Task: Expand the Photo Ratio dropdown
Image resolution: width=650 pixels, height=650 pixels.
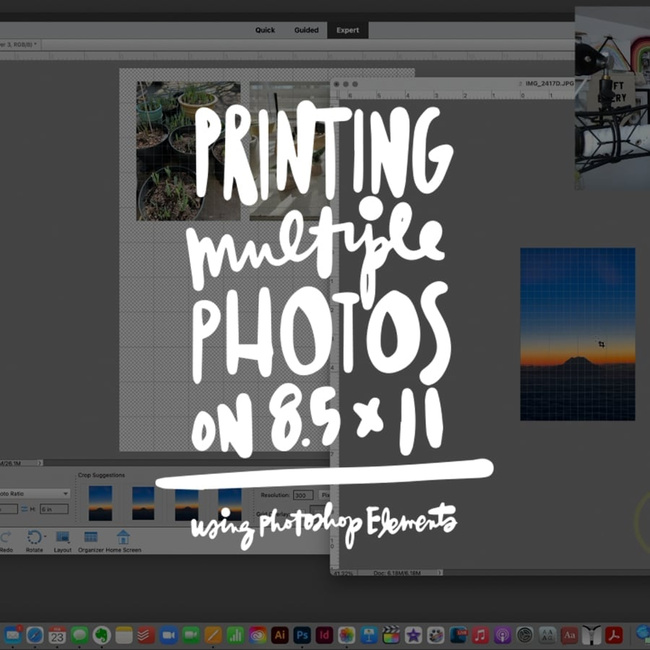Action: (36, 493)
